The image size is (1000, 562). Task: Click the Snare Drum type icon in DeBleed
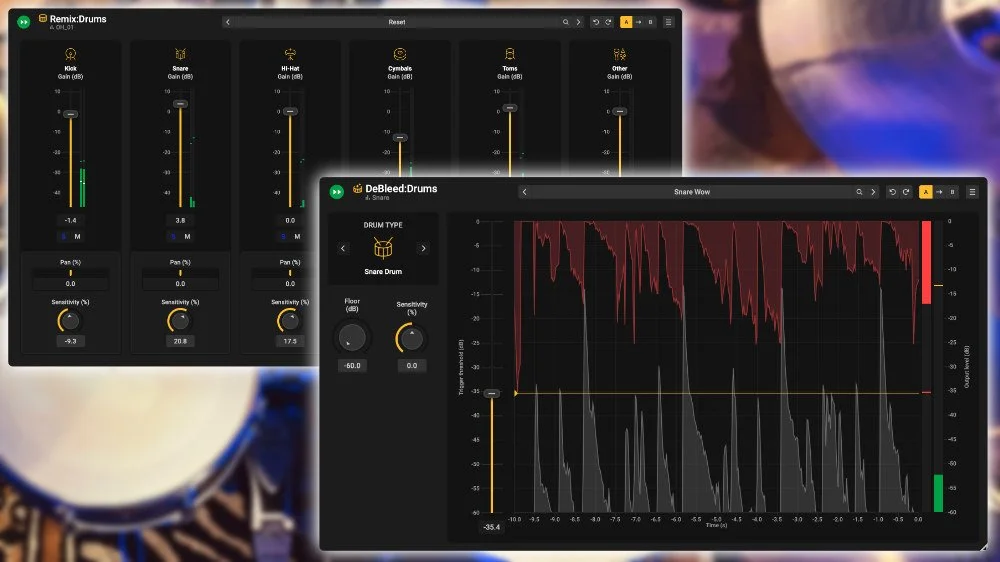[383, 248]
